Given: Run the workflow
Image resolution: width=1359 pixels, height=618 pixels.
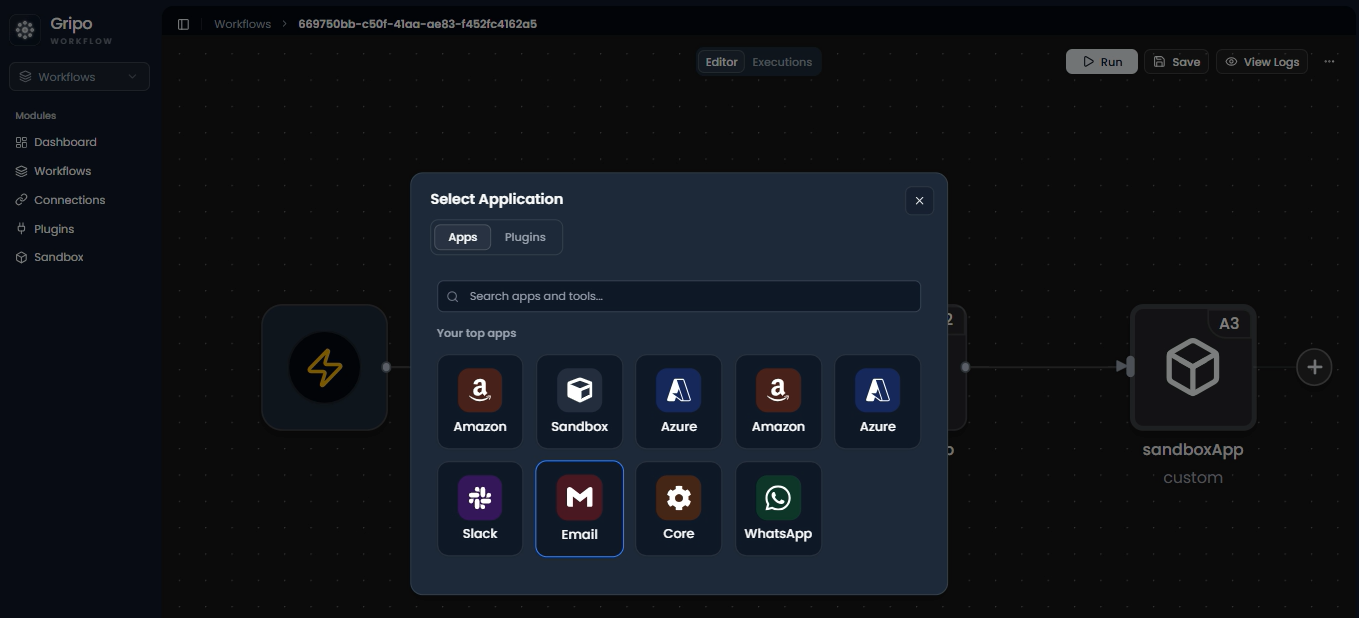Looking at the screenshot, I should 1102,61.
